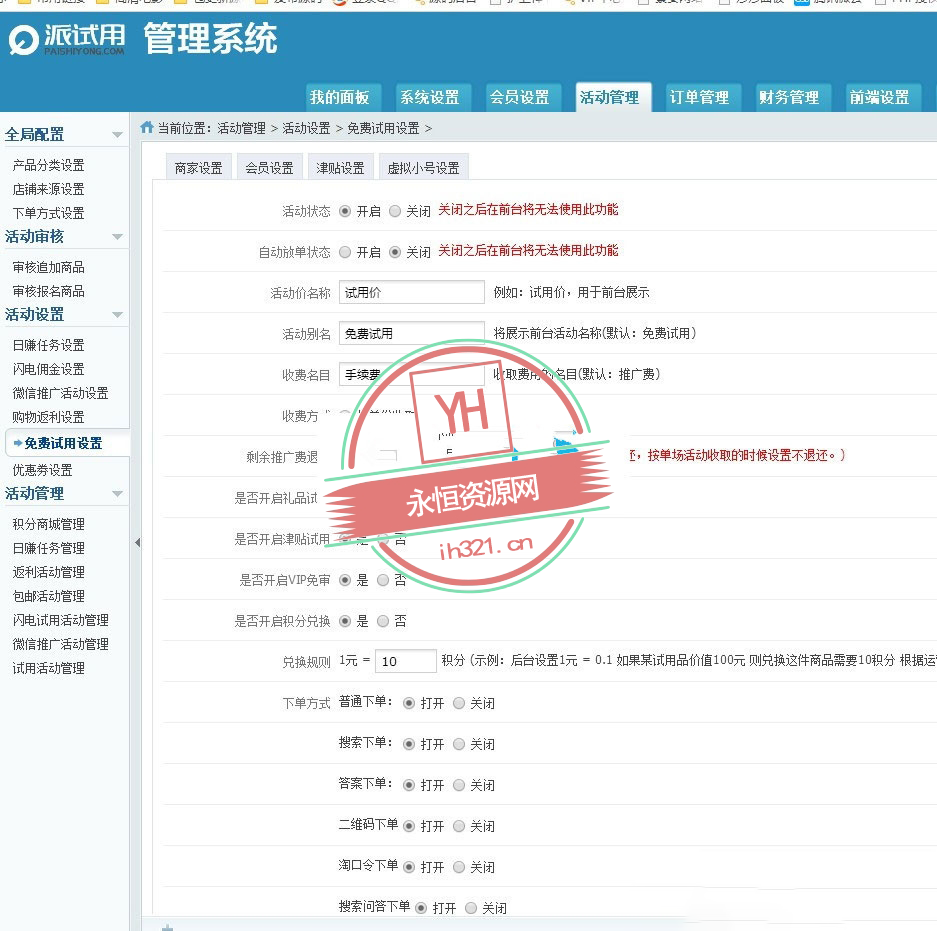Turn 普通下单 to 打开
937x931 pixels.
coord(409,703)
